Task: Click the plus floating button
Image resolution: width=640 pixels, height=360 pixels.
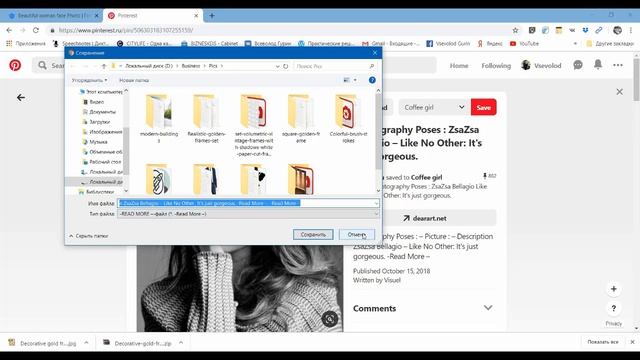Action: (613, 289)
